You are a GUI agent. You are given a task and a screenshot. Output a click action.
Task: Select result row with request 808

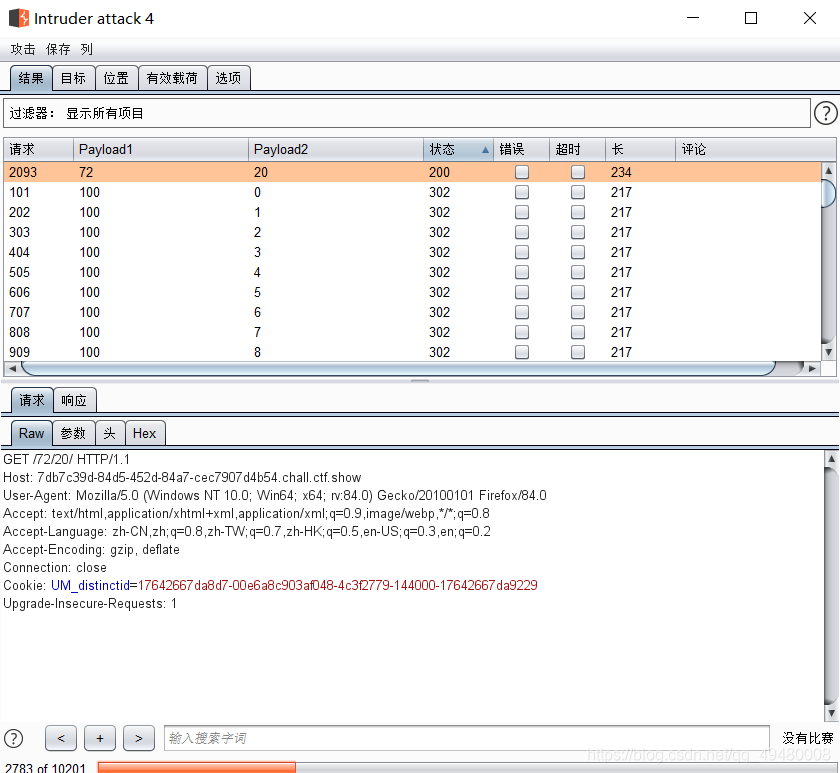(x=412, y=332)
